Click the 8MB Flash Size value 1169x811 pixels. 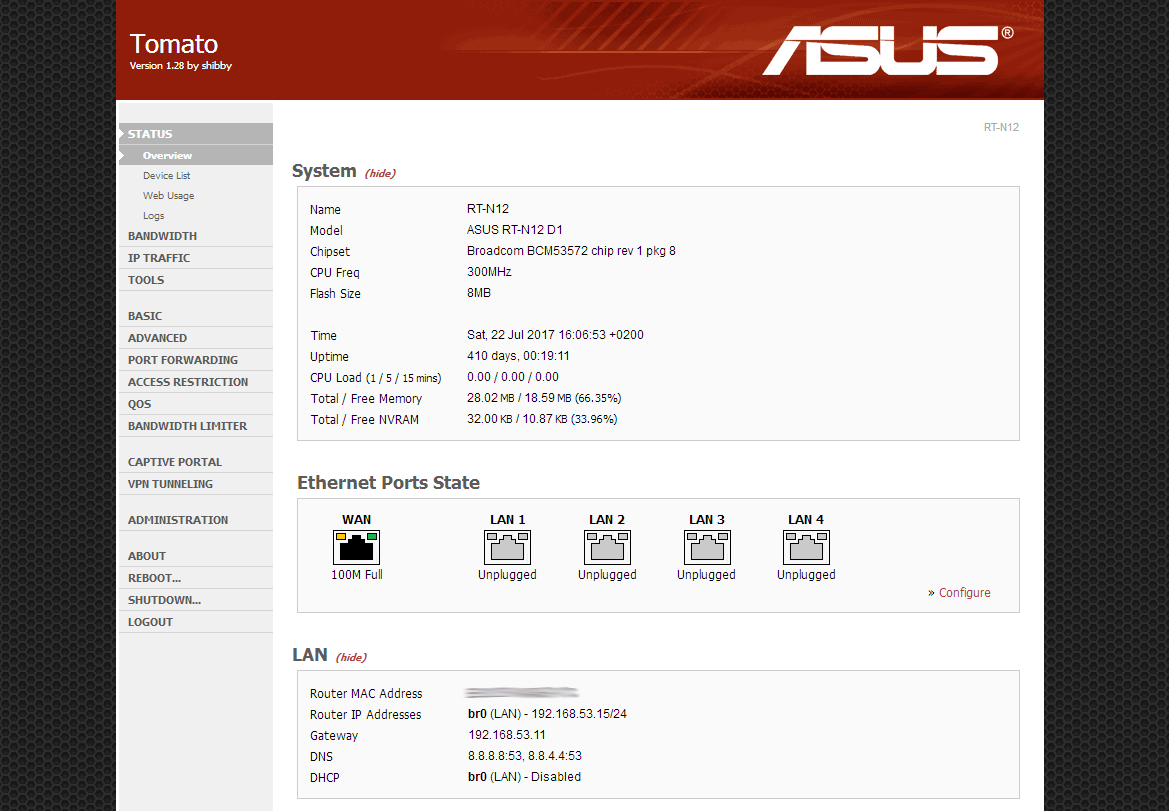point(479,293)
